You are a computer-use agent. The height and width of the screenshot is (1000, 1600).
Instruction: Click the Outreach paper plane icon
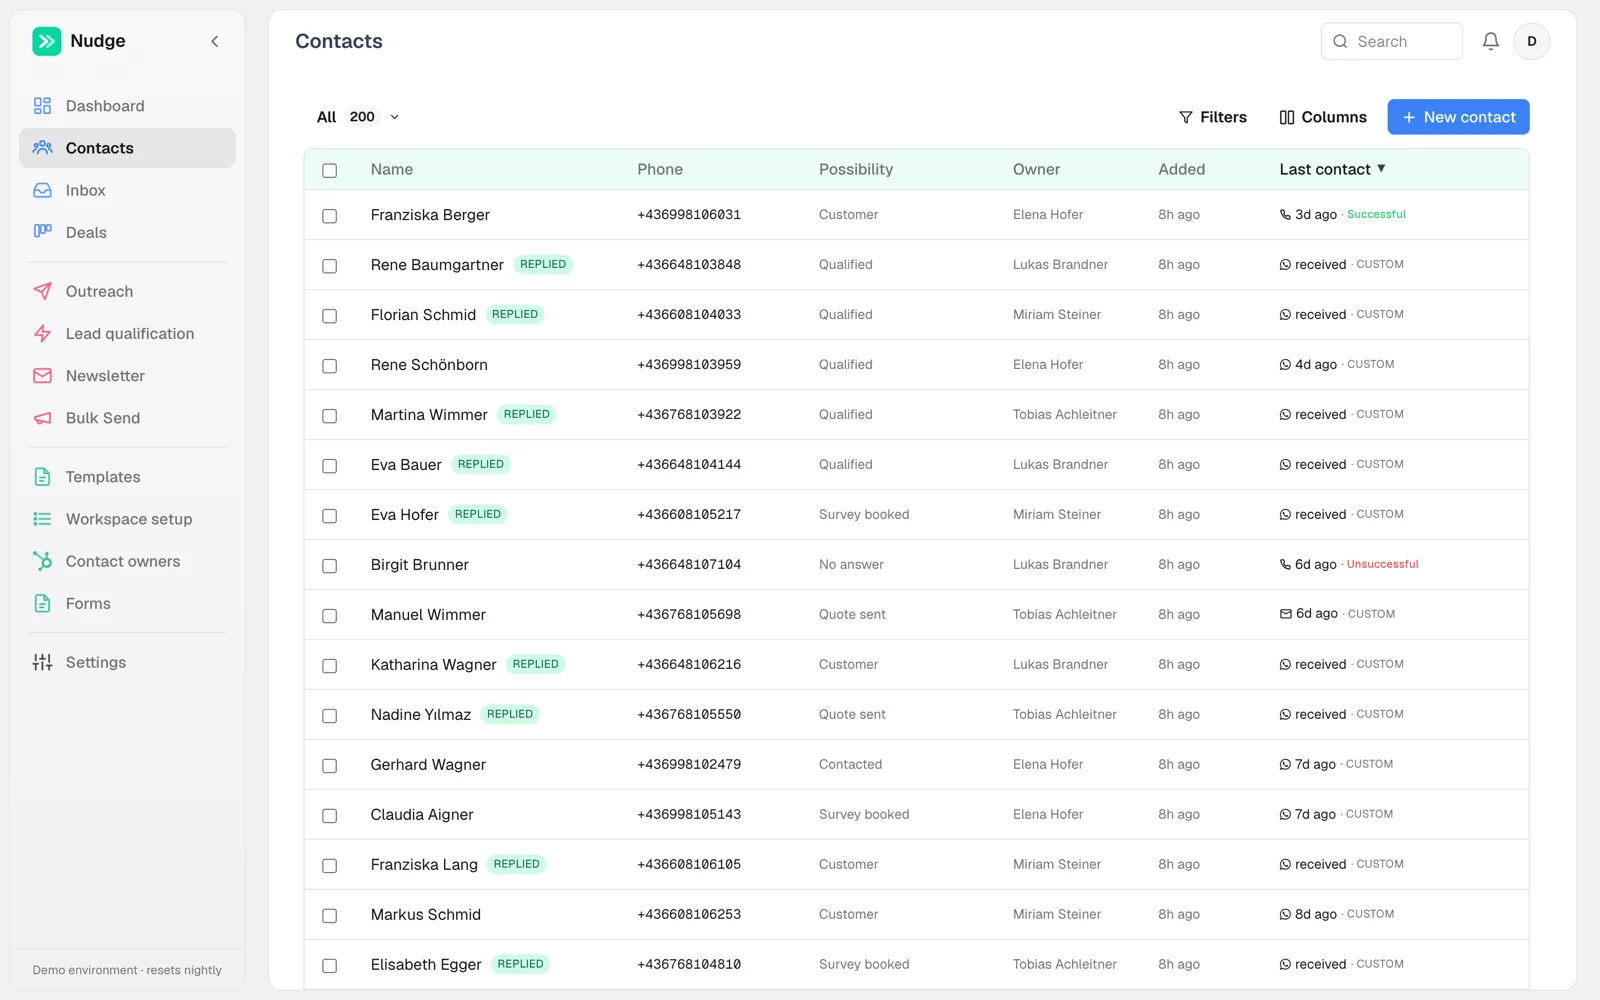[x=42, y=291]
